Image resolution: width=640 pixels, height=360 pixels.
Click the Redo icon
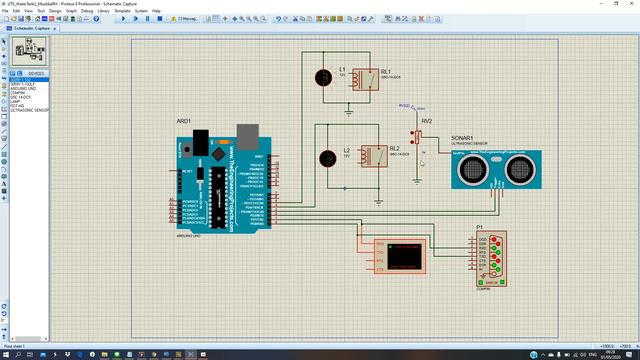[x=286, y=19]
